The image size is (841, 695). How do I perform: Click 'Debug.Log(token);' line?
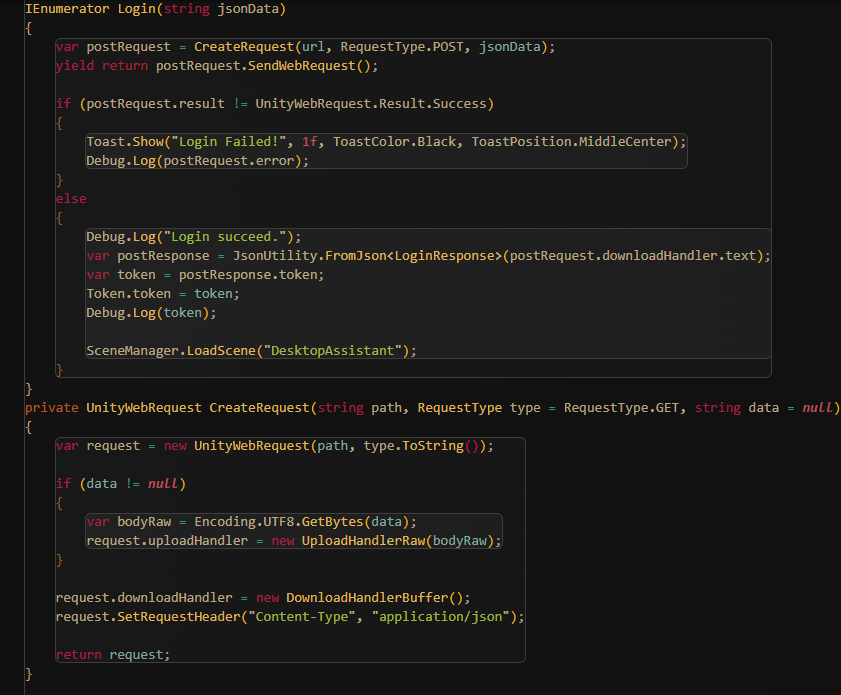[151, 313]
